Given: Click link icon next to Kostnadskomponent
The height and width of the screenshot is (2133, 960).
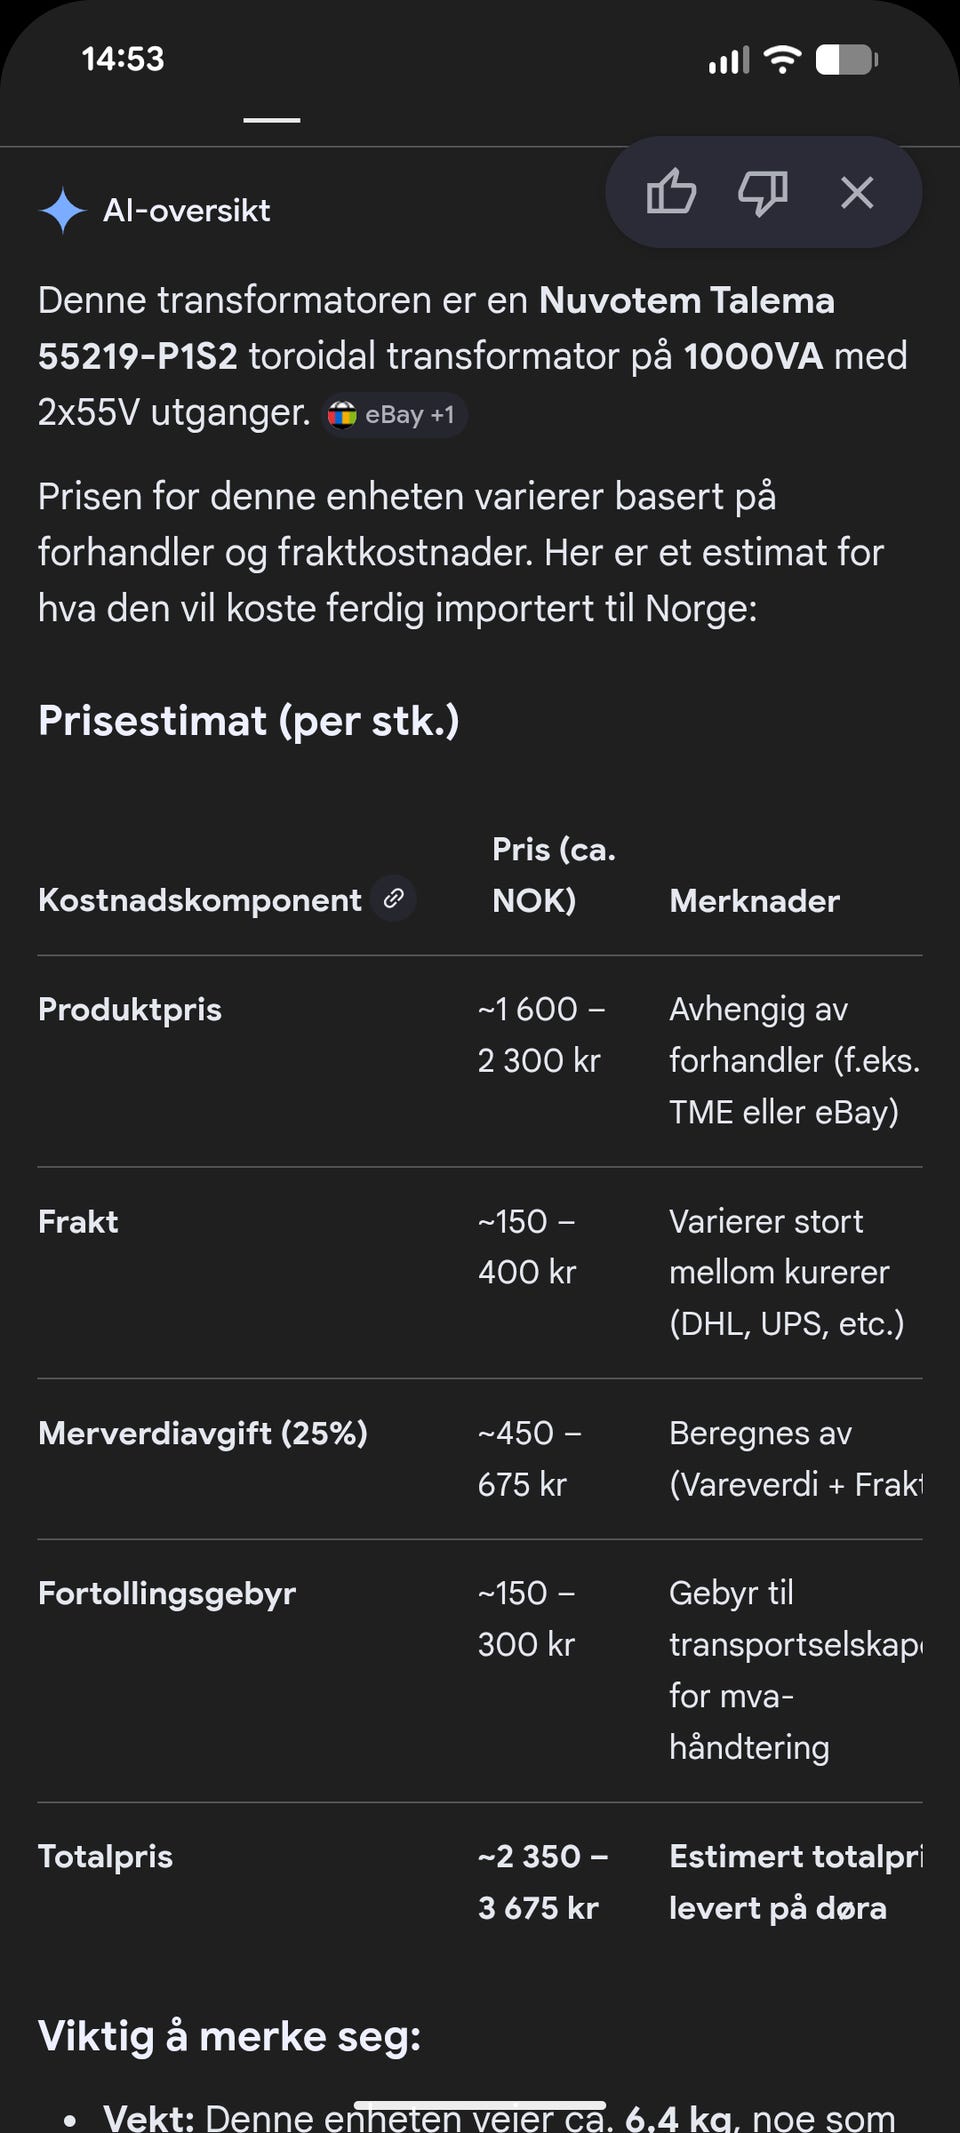Looking at the screenshot, I should [x=394, y=898].
